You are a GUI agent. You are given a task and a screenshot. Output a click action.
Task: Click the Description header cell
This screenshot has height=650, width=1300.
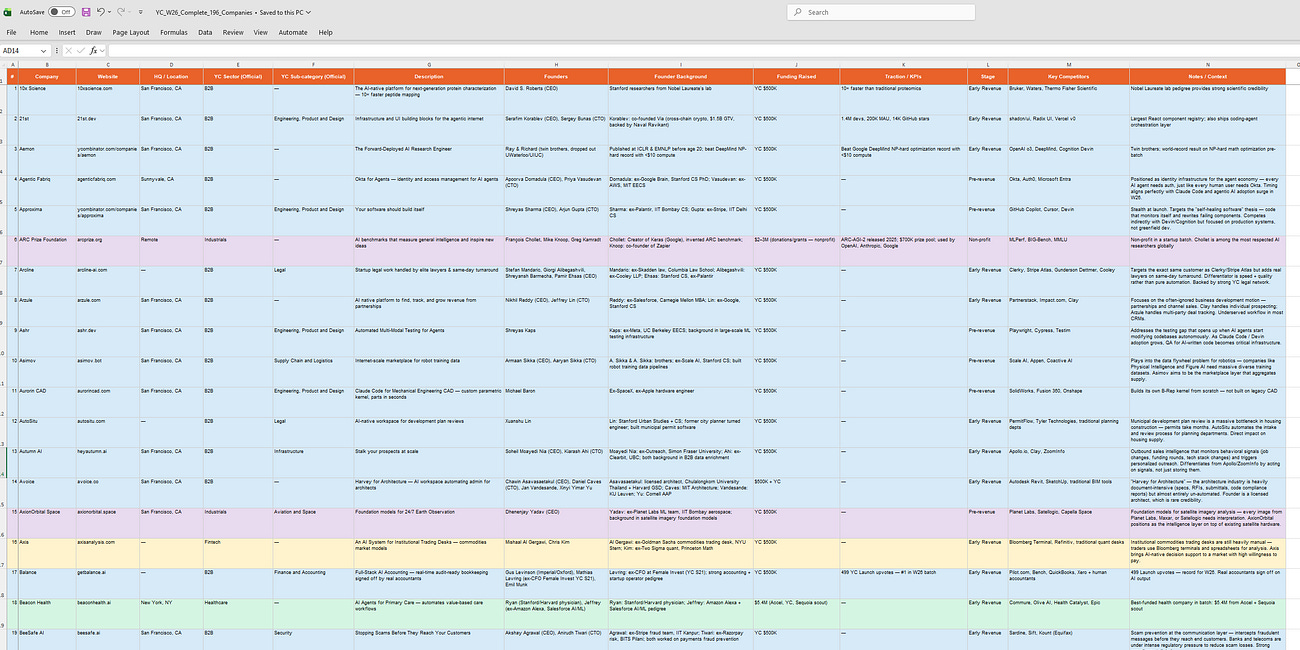click(x=428, y=76)
